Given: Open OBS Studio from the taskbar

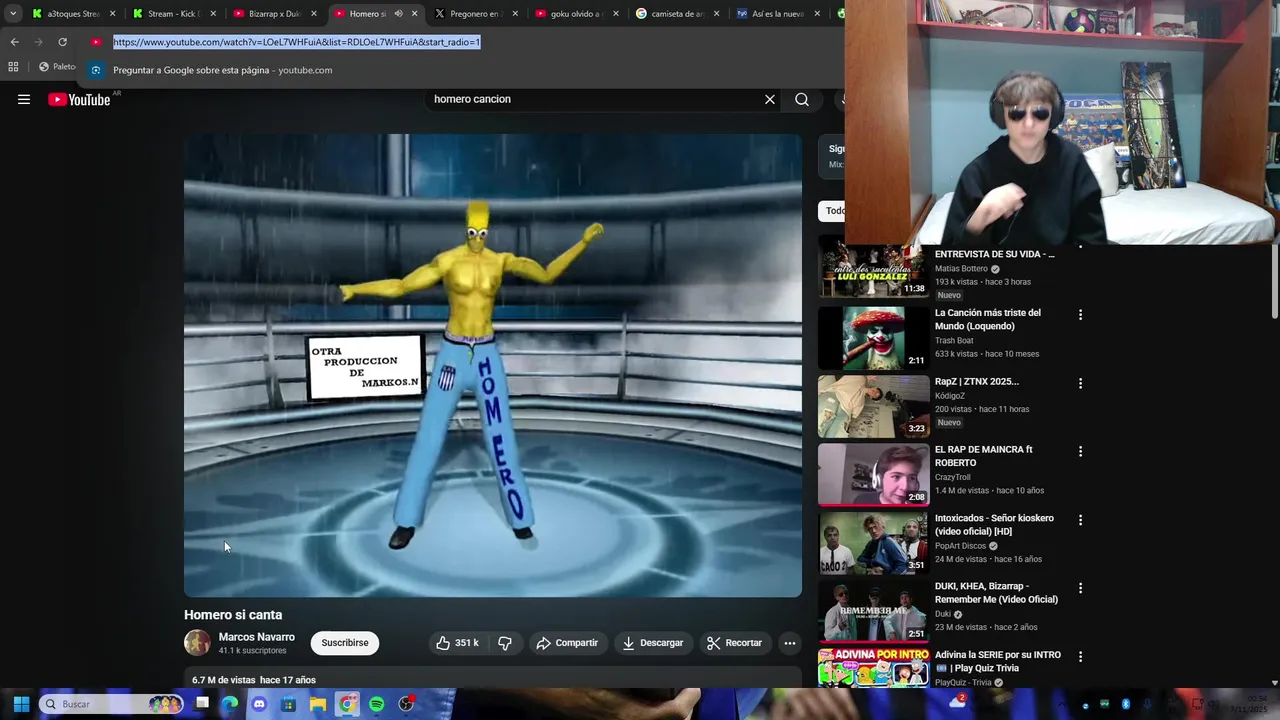Looking at the screenshot, I should click(406, 704).
